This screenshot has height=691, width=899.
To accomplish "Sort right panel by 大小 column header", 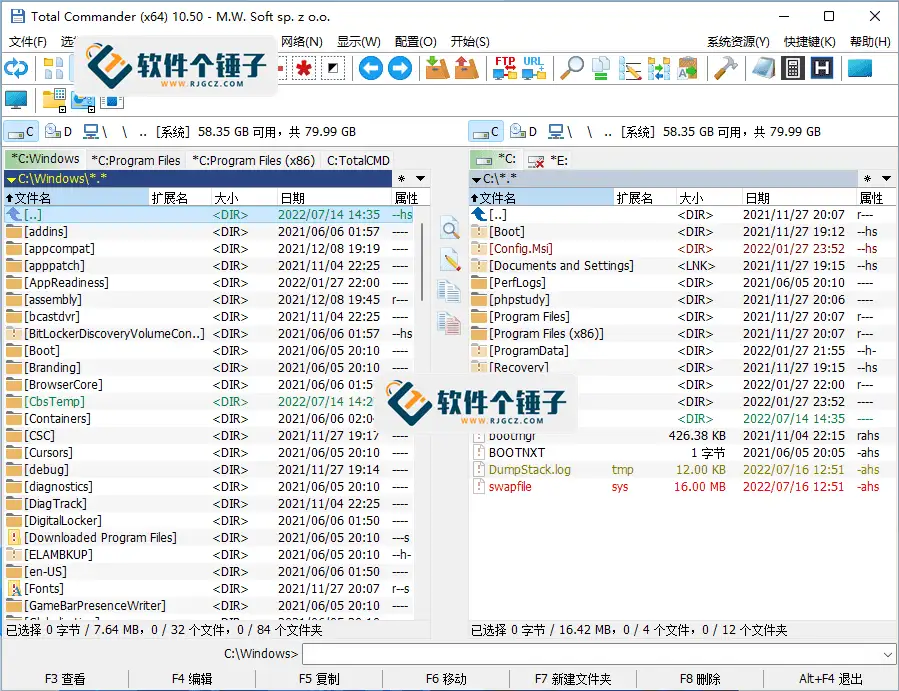I will 709,198.
